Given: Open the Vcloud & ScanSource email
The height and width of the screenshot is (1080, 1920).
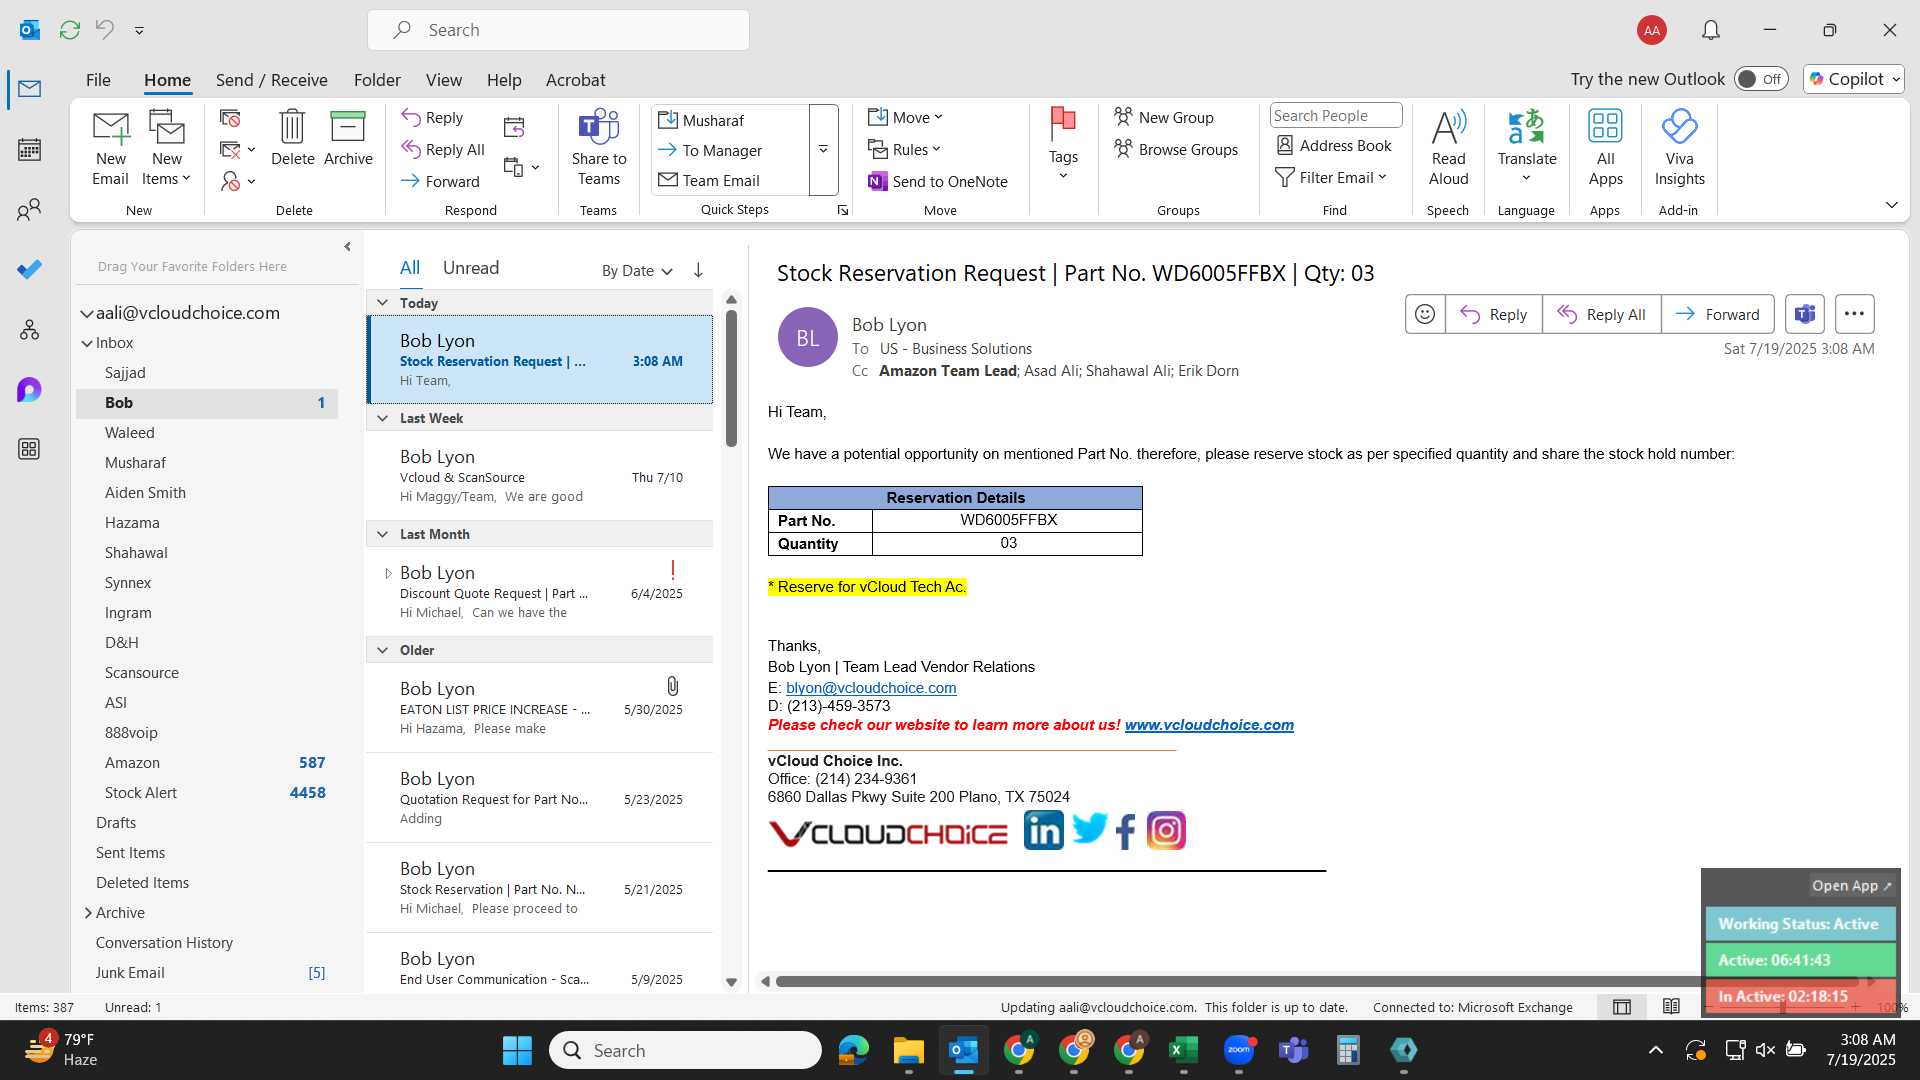Looking at the screenshot, I should pos(540,476).
